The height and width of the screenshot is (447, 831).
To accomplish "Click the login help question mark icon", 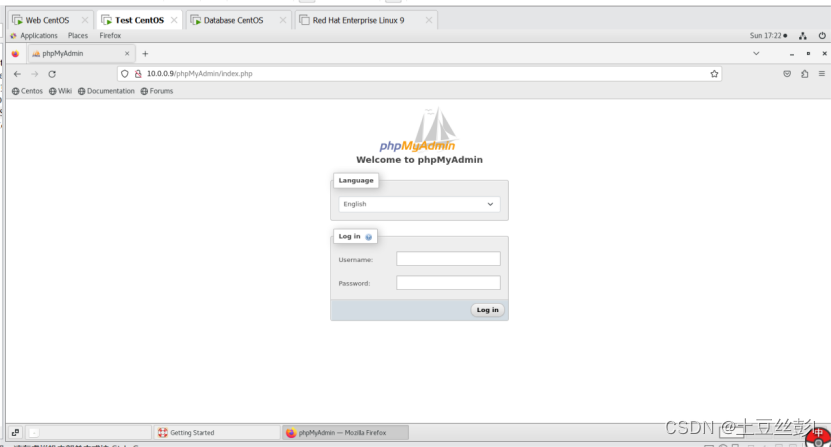I will click(368, 237).
